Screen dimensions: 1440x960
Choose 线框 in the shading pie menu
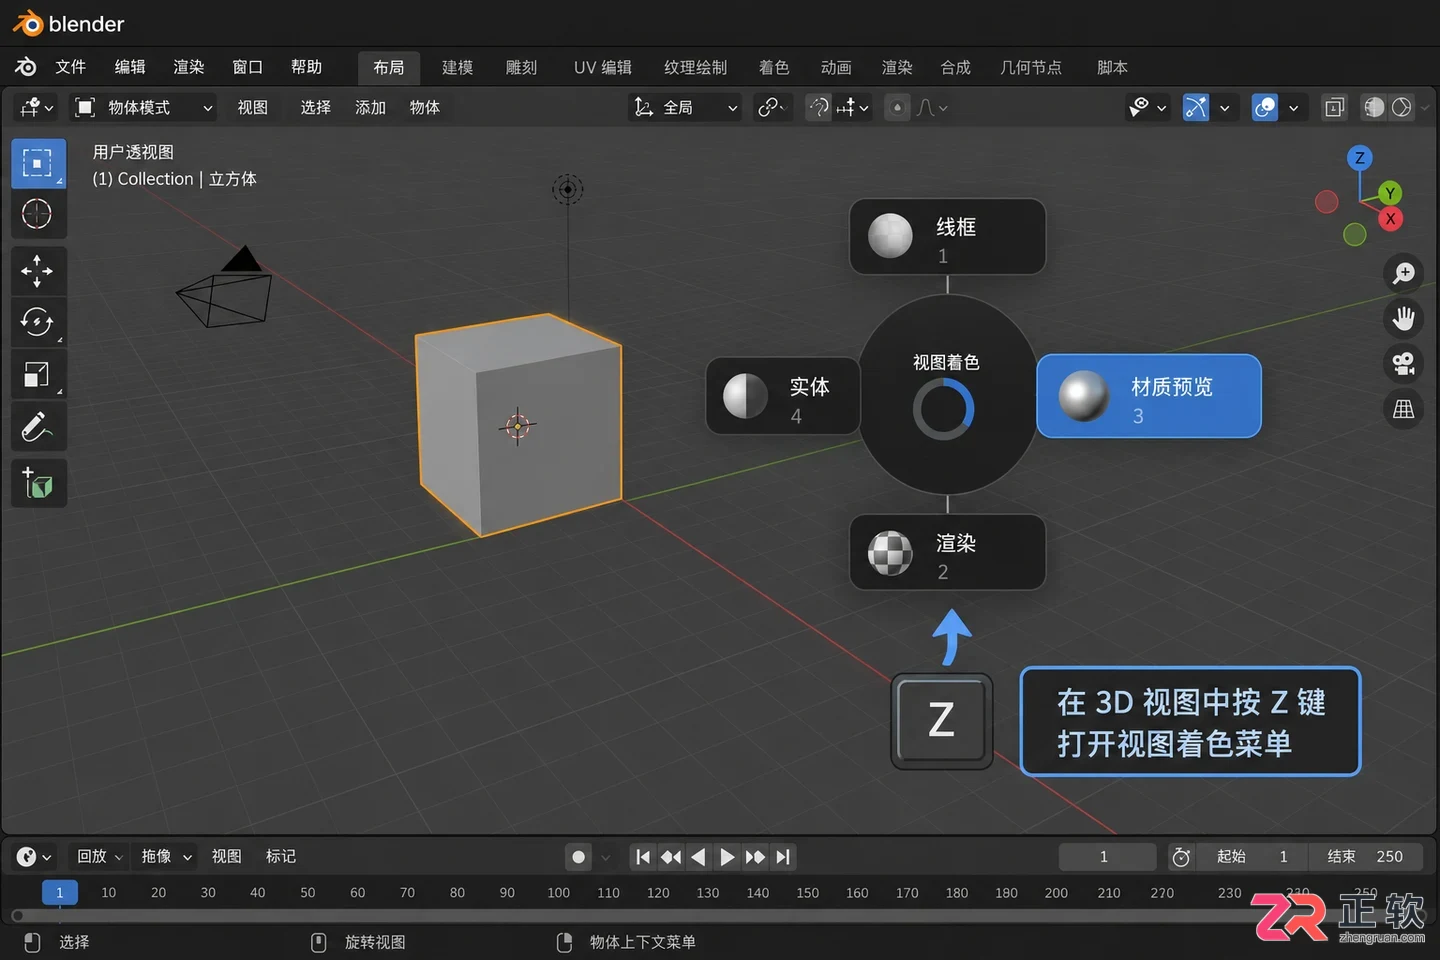[x=947, y=236]
